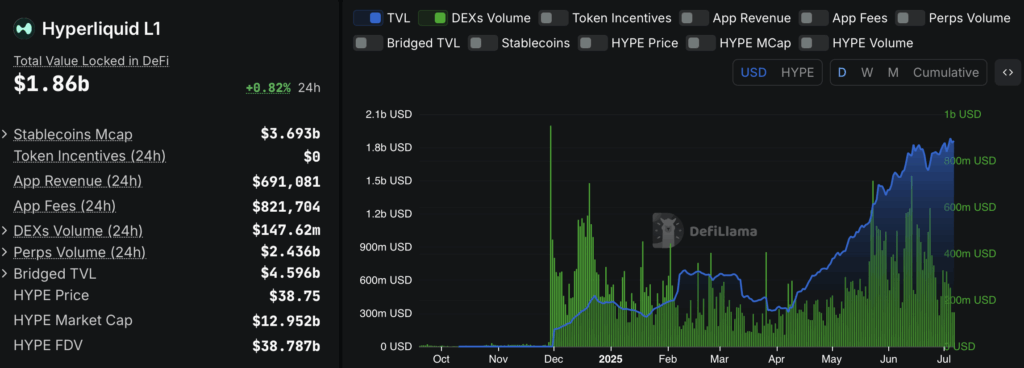
Task: Turn on the Perps Volume toggle
Action: [910, 18]
